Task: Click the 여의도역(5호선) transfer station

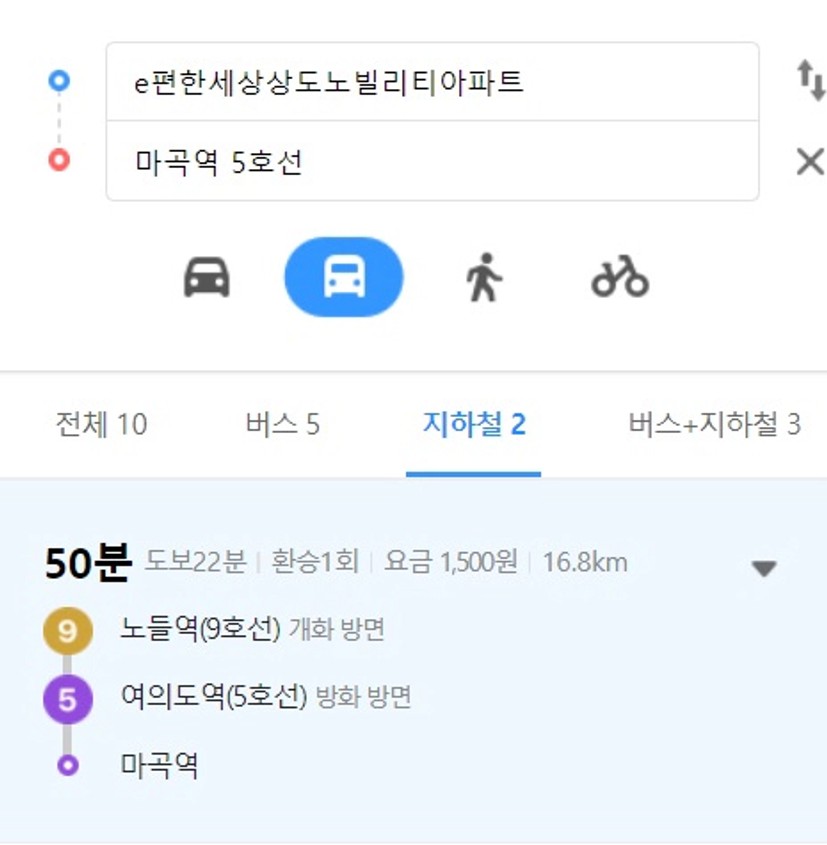Action: pyautogui.click(x=214, y=697)
